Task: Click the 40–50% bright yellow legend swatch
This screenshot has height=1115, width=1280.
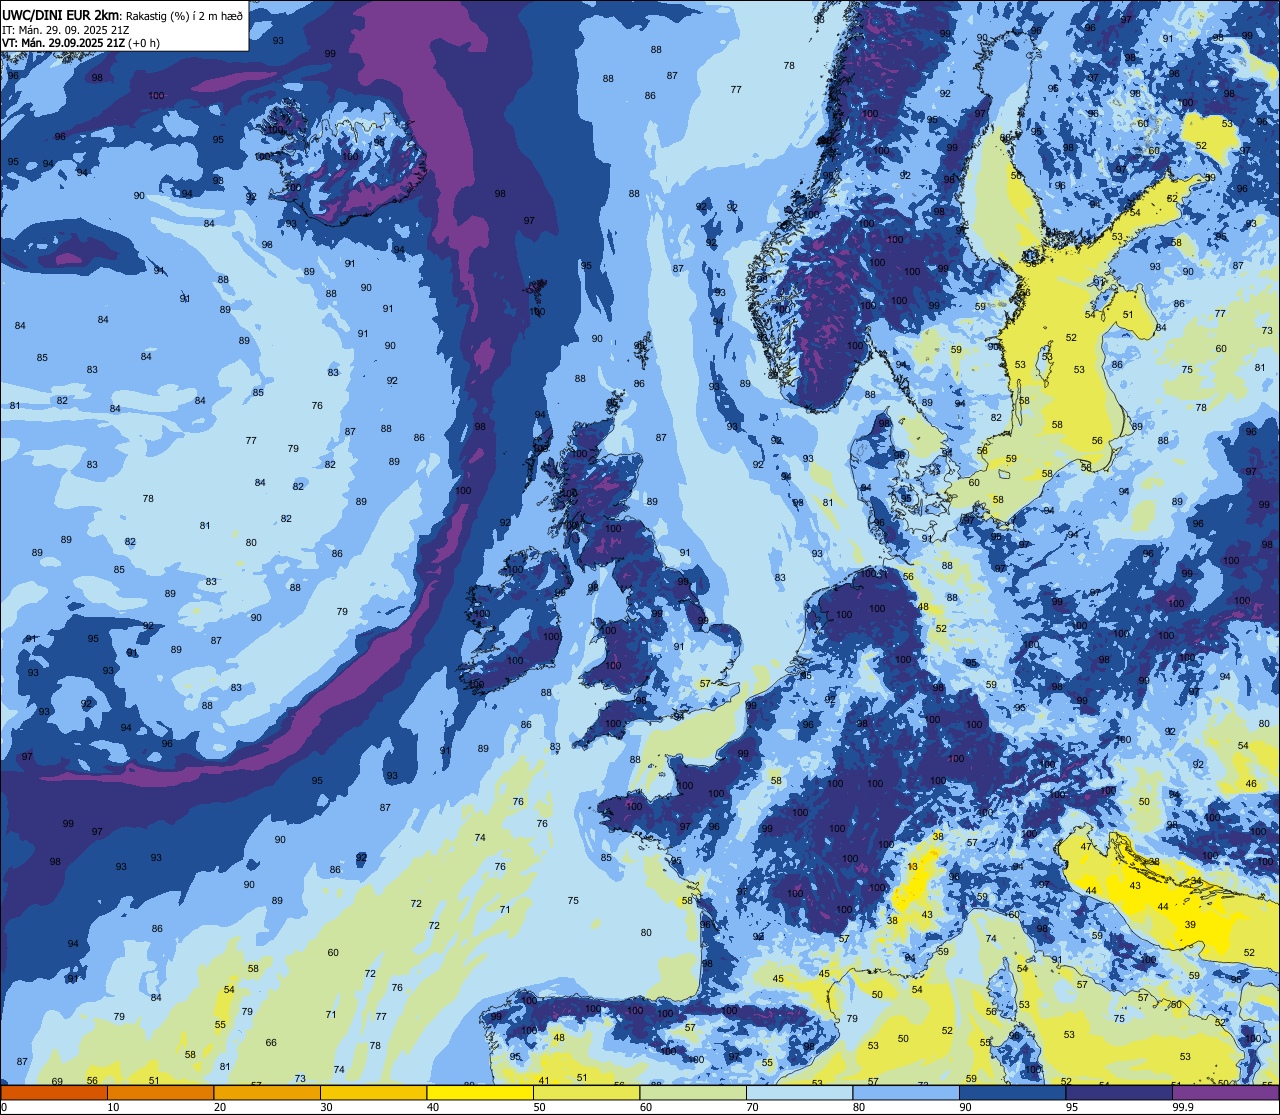Action: point(480,1092)
